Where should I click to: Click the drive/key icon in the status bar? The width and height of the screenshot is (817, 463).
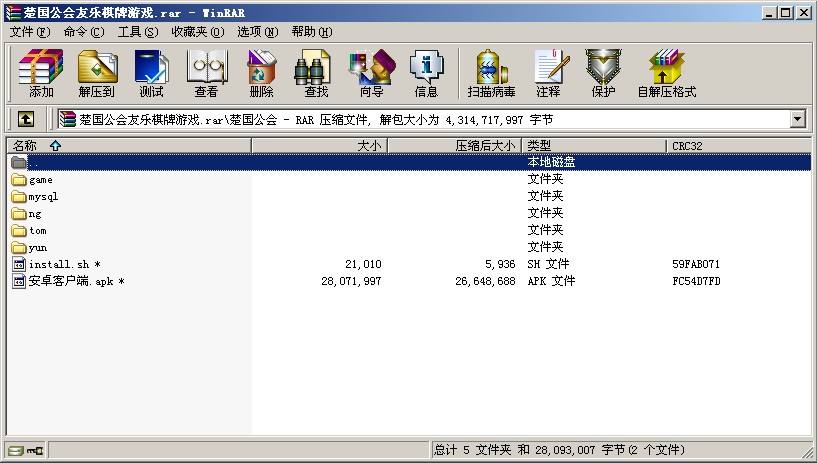click(25, 451)
